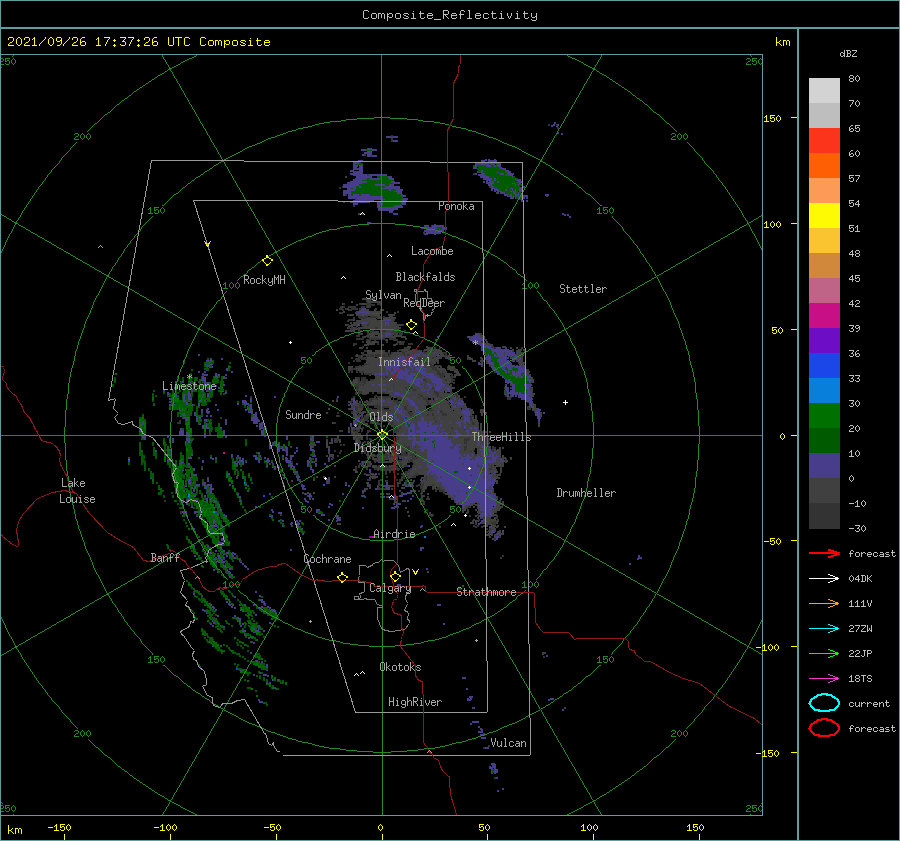Viewport: 900px width, 841px height.
Task: Click the Okotoks label
Action: 400,667
